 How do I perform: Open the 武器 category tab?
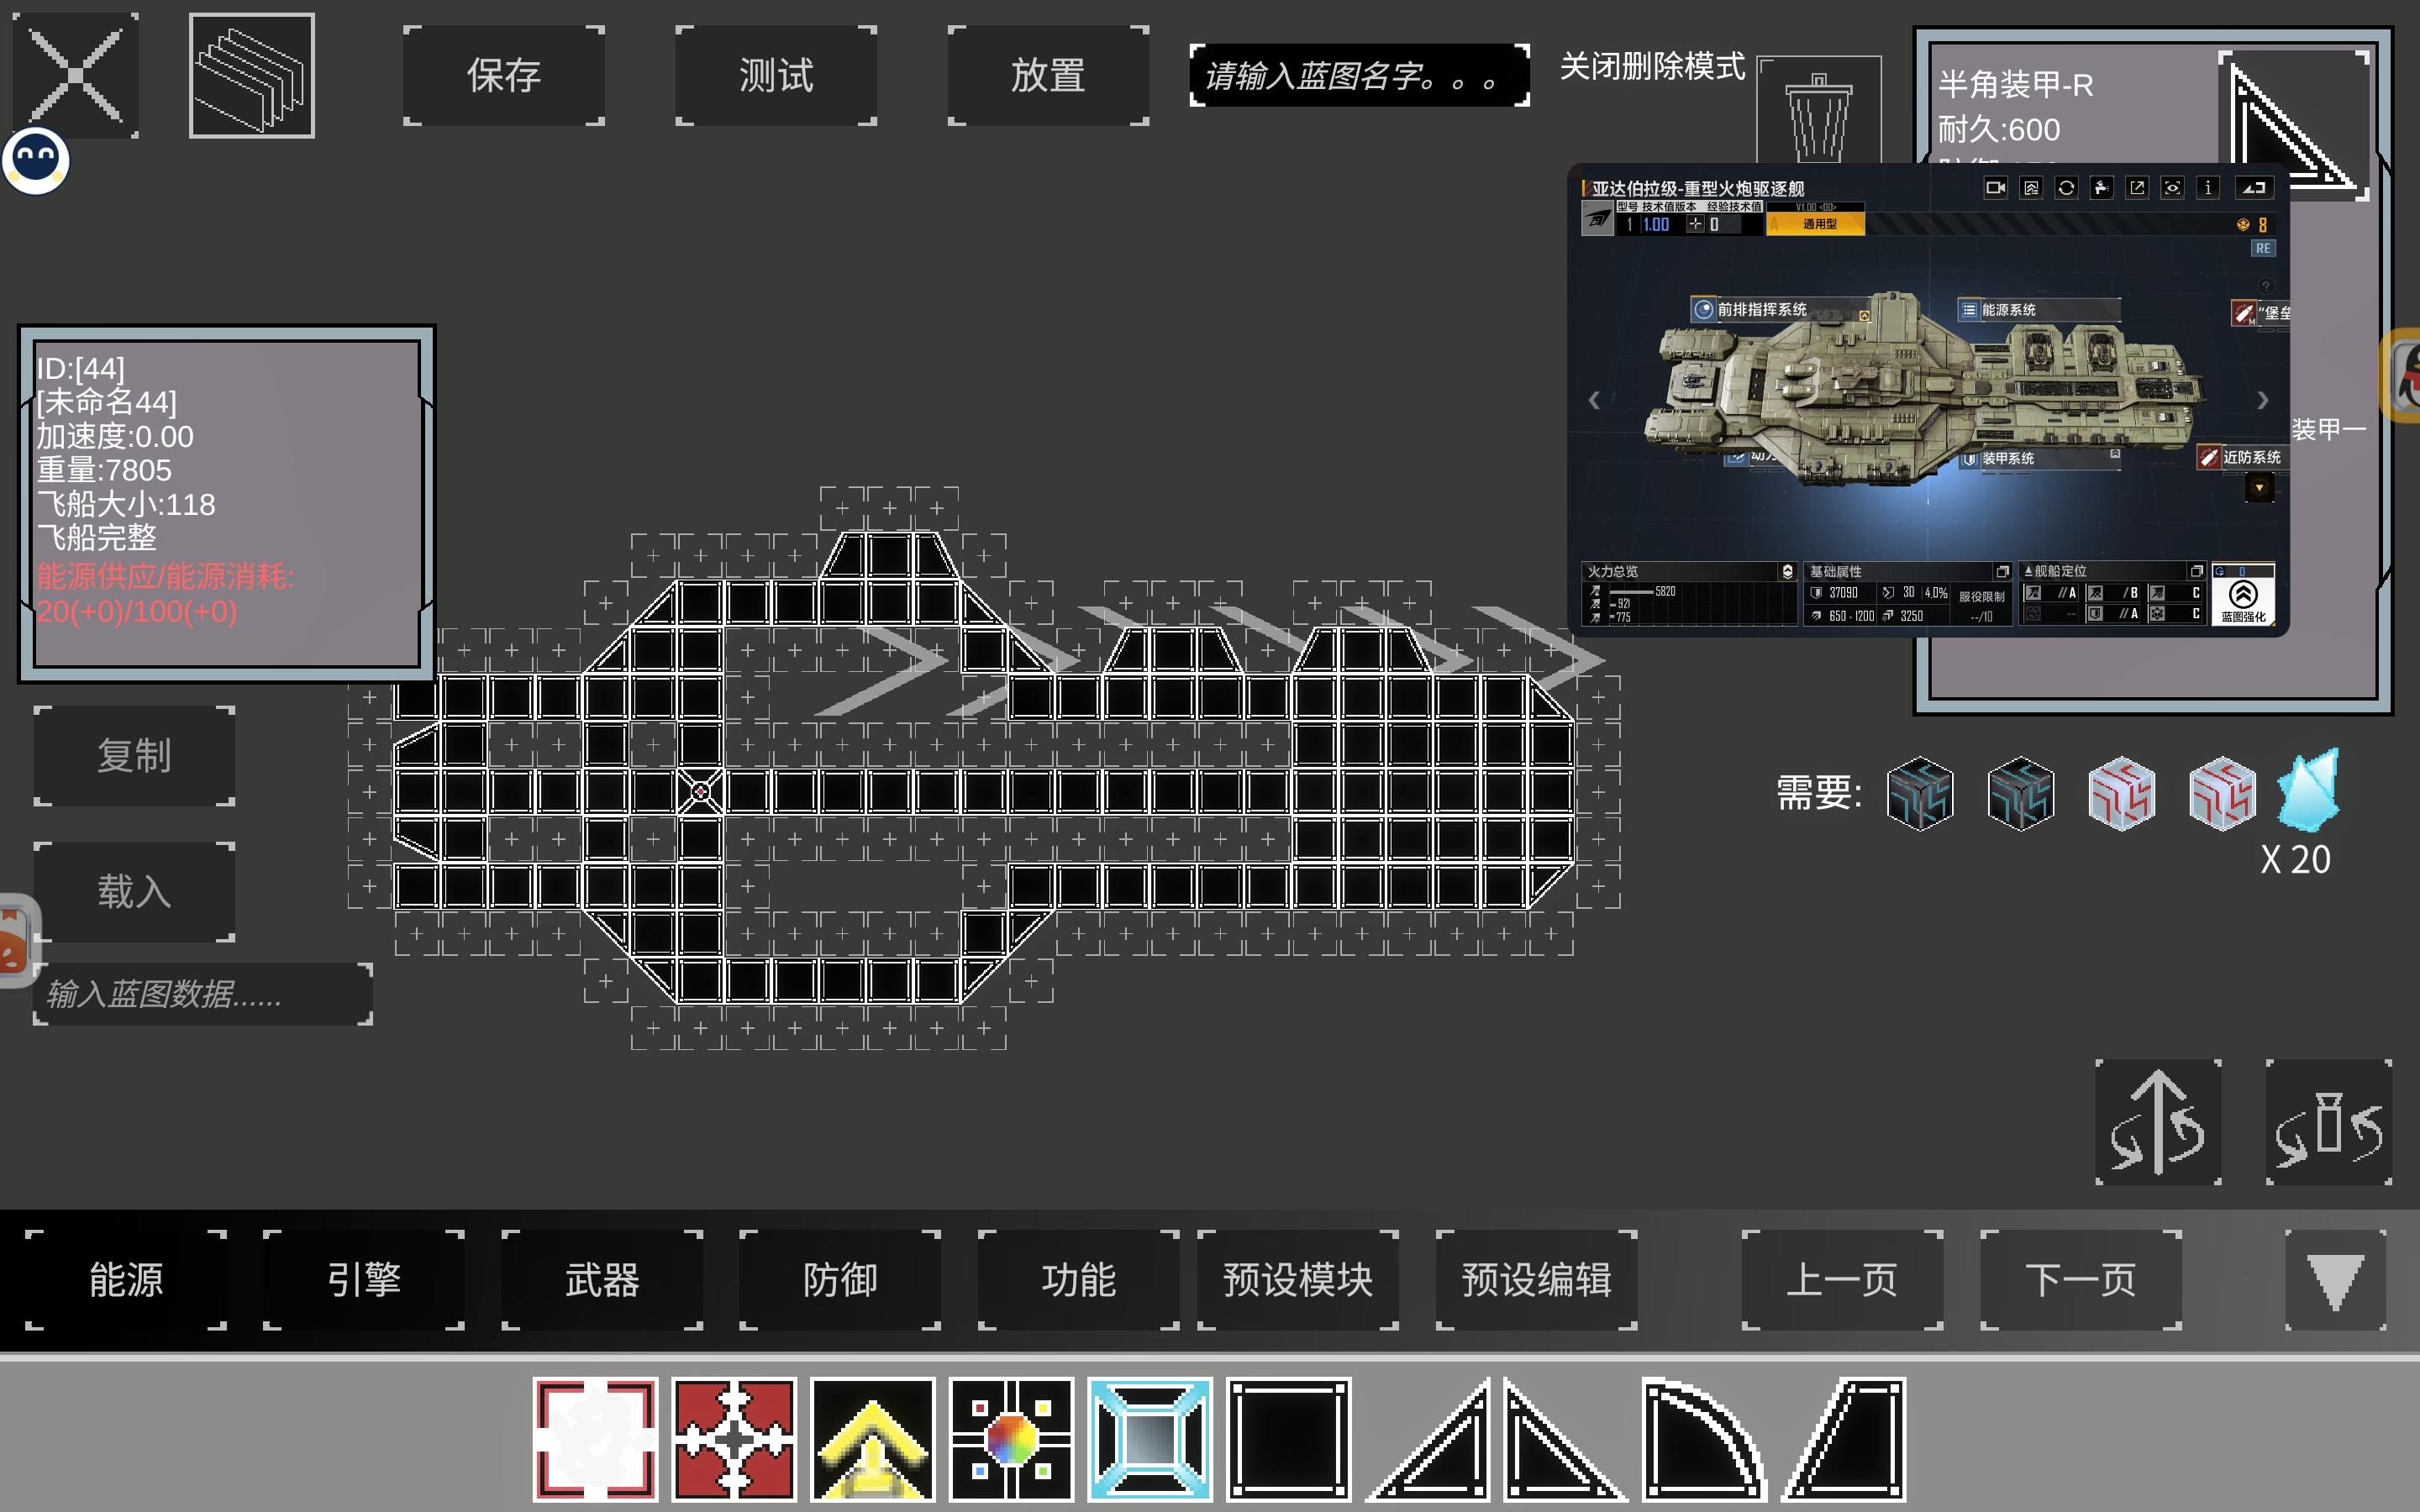click(x=602, y=1280)
